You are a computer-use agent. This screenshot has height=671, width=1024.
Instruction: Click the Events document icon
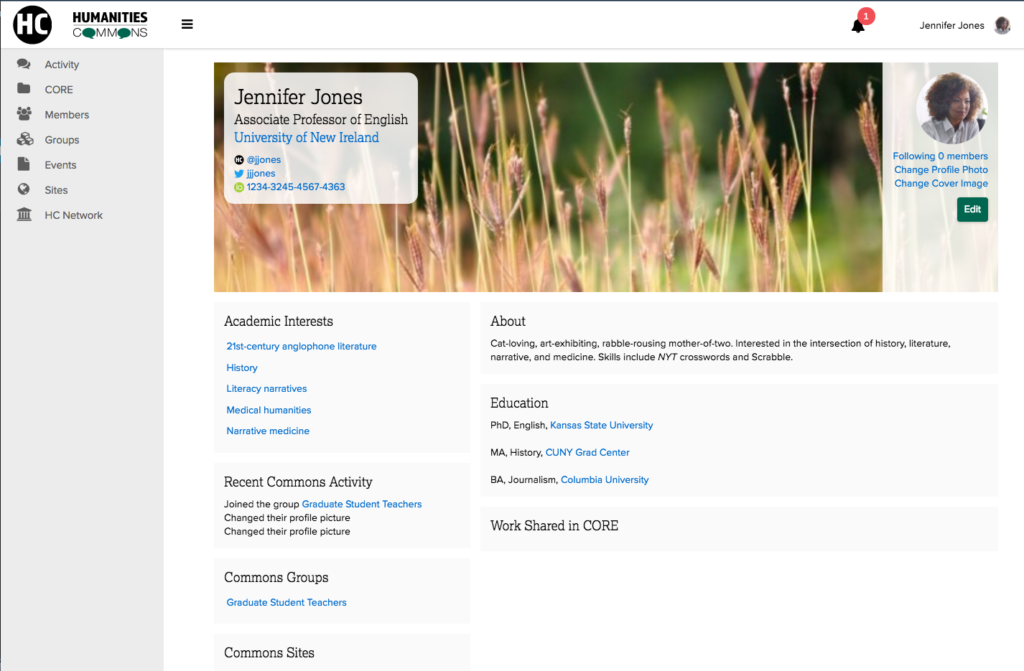coord(24,165)
